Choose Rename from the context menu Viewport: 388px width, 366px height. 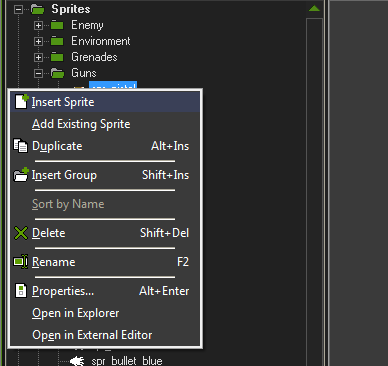click(x=105, y=262)
